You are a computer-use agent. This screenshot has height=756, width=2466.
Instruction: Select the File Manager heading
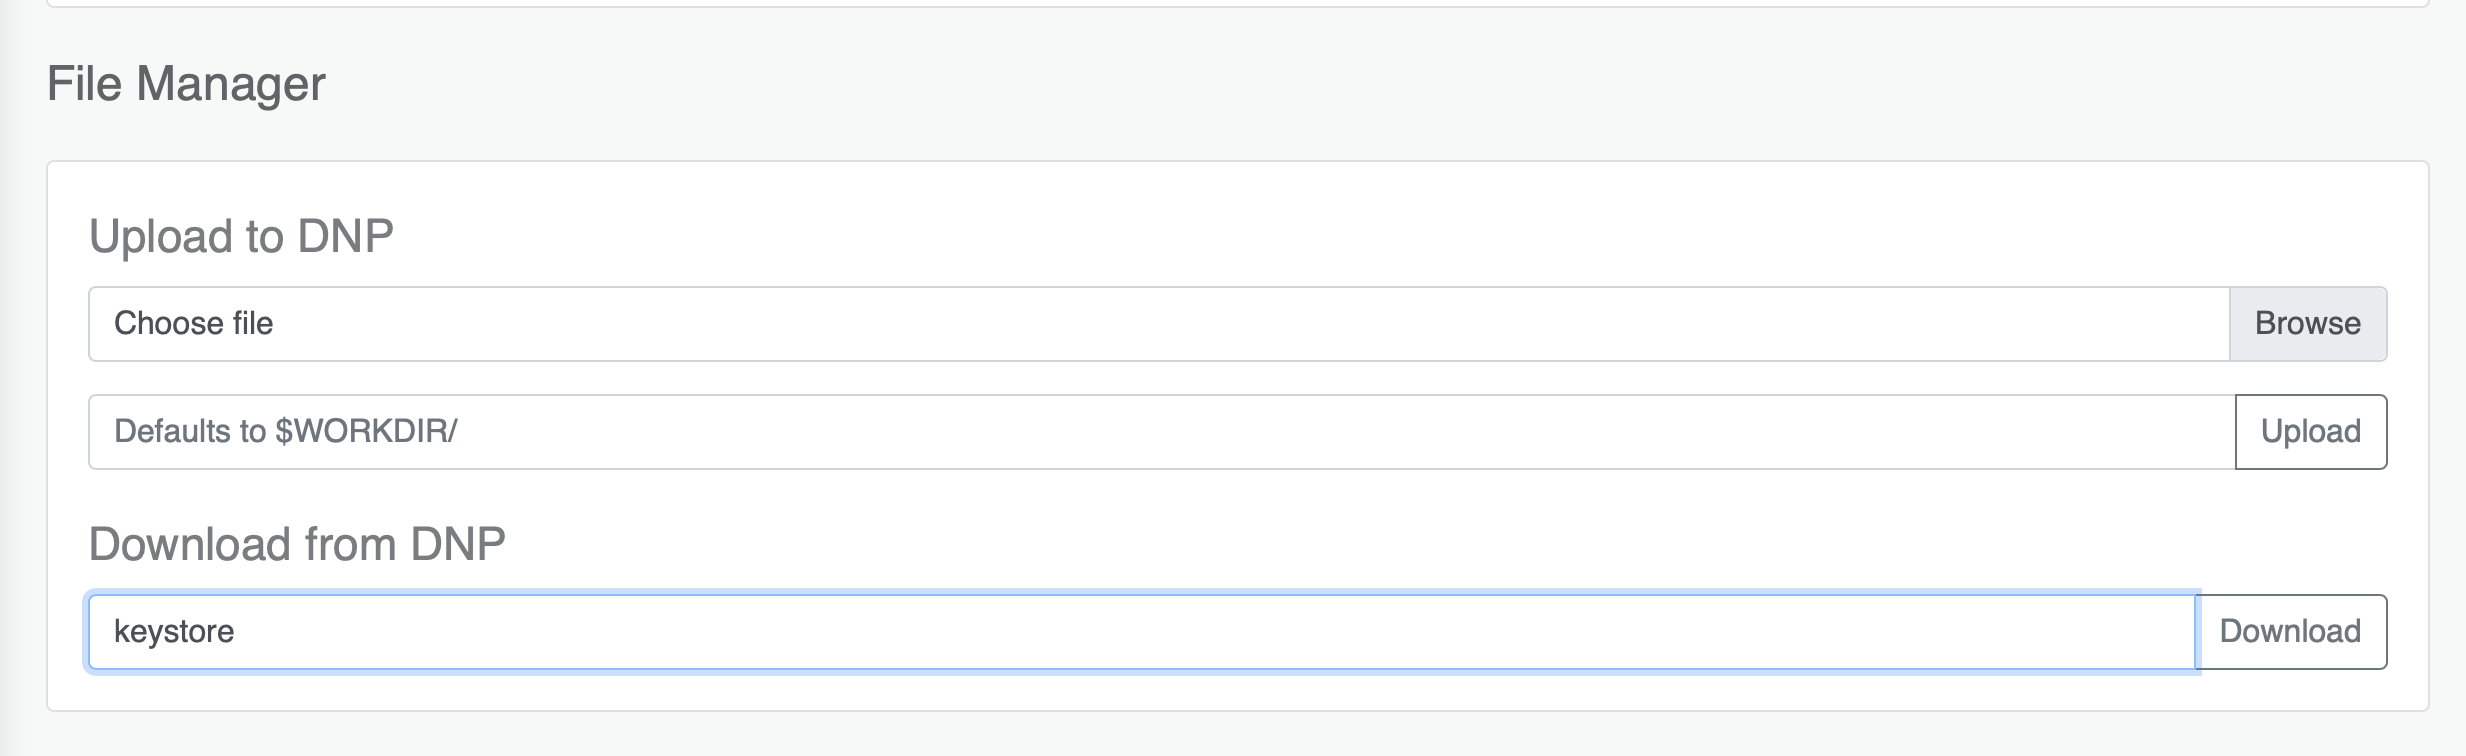click(186, 83)
